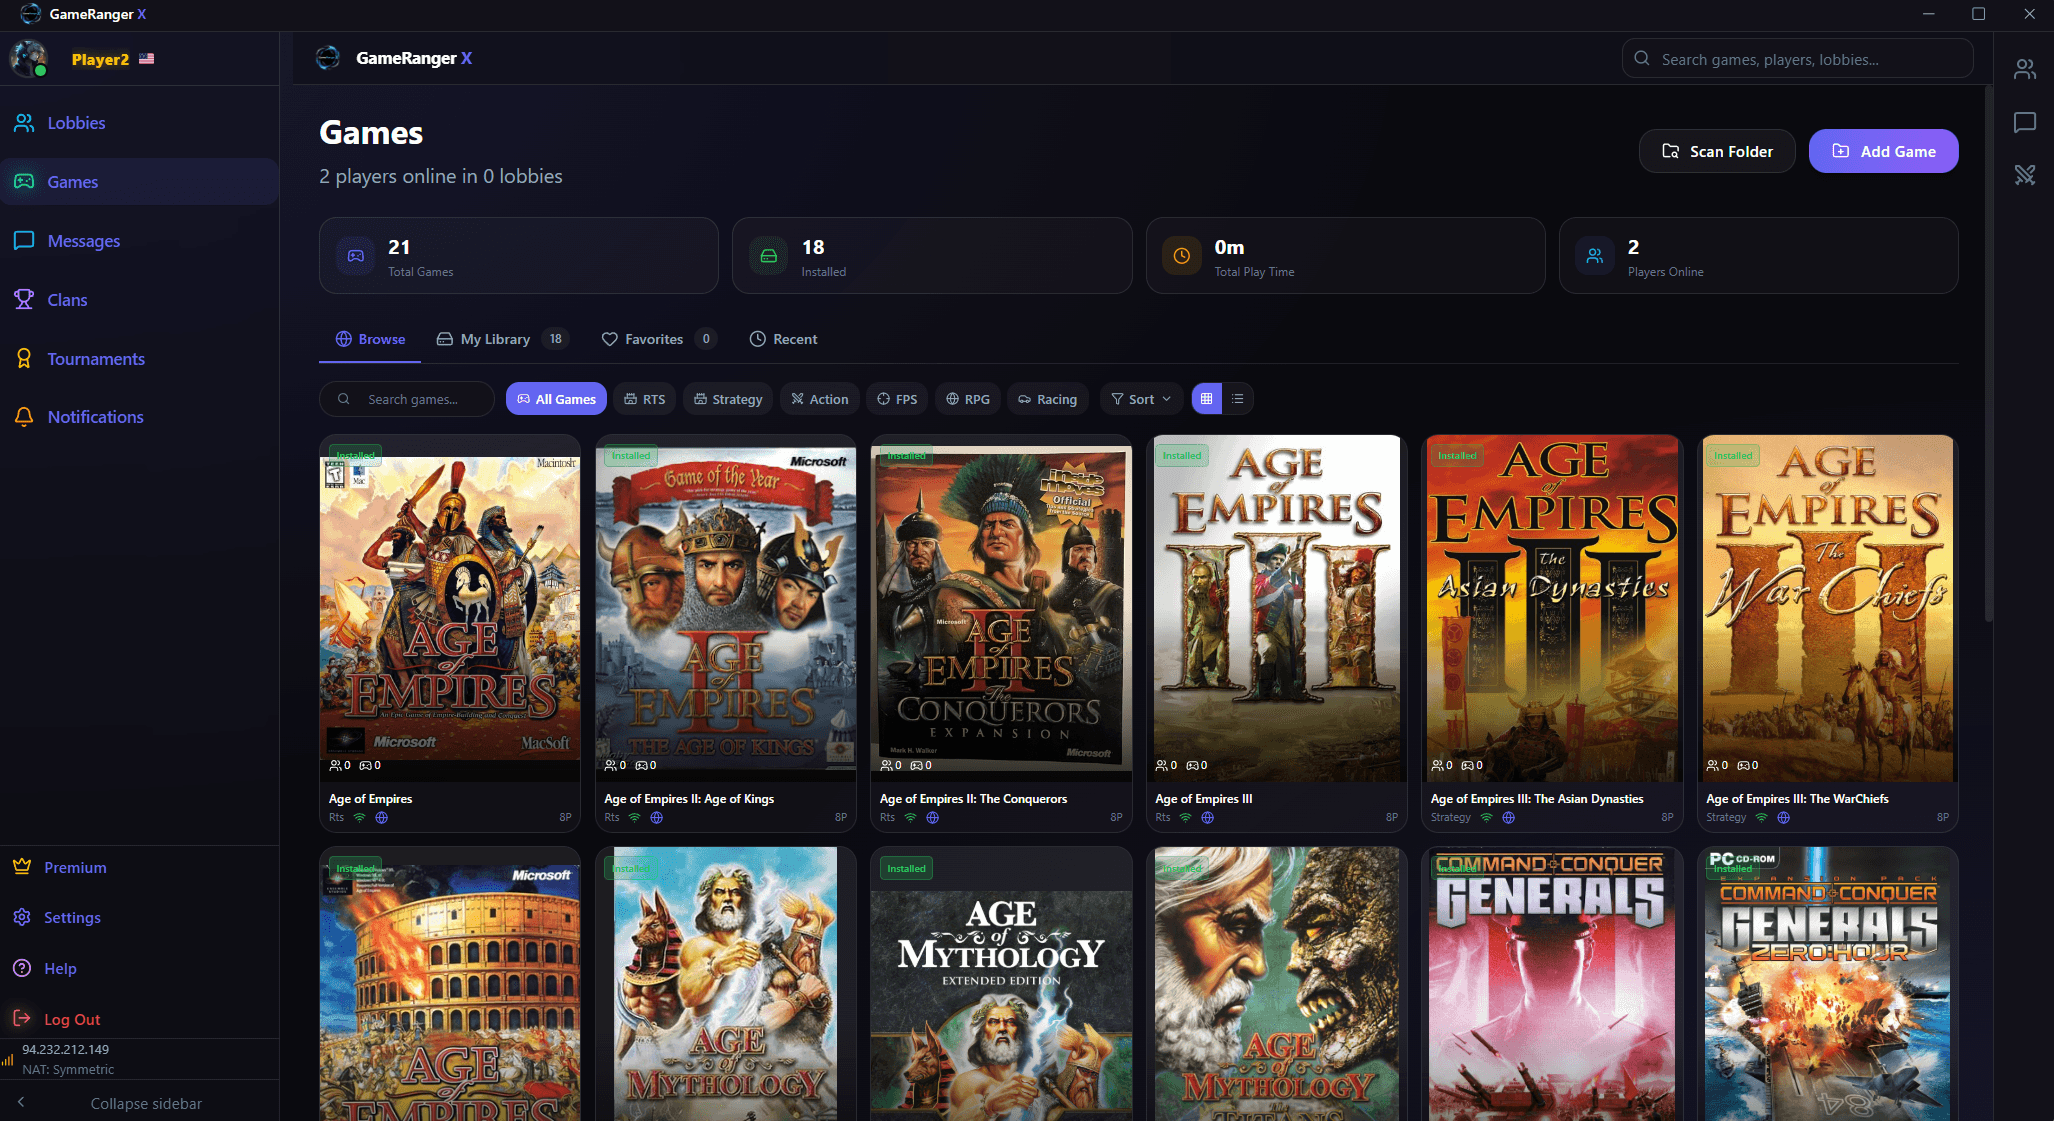This screenshot has width=2054, height=1121.
Task: Open the Sort dropdown
Action: point(1141,399)
